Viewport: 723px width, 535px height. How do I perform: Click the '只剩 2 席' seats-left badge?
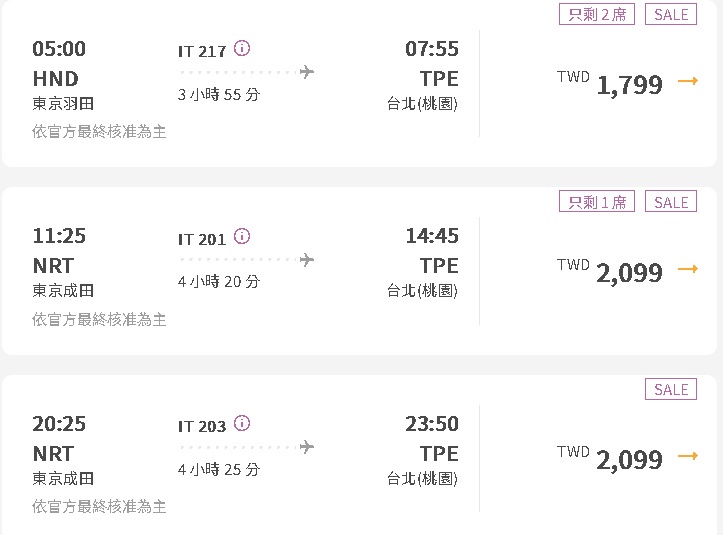coord(597,14)
